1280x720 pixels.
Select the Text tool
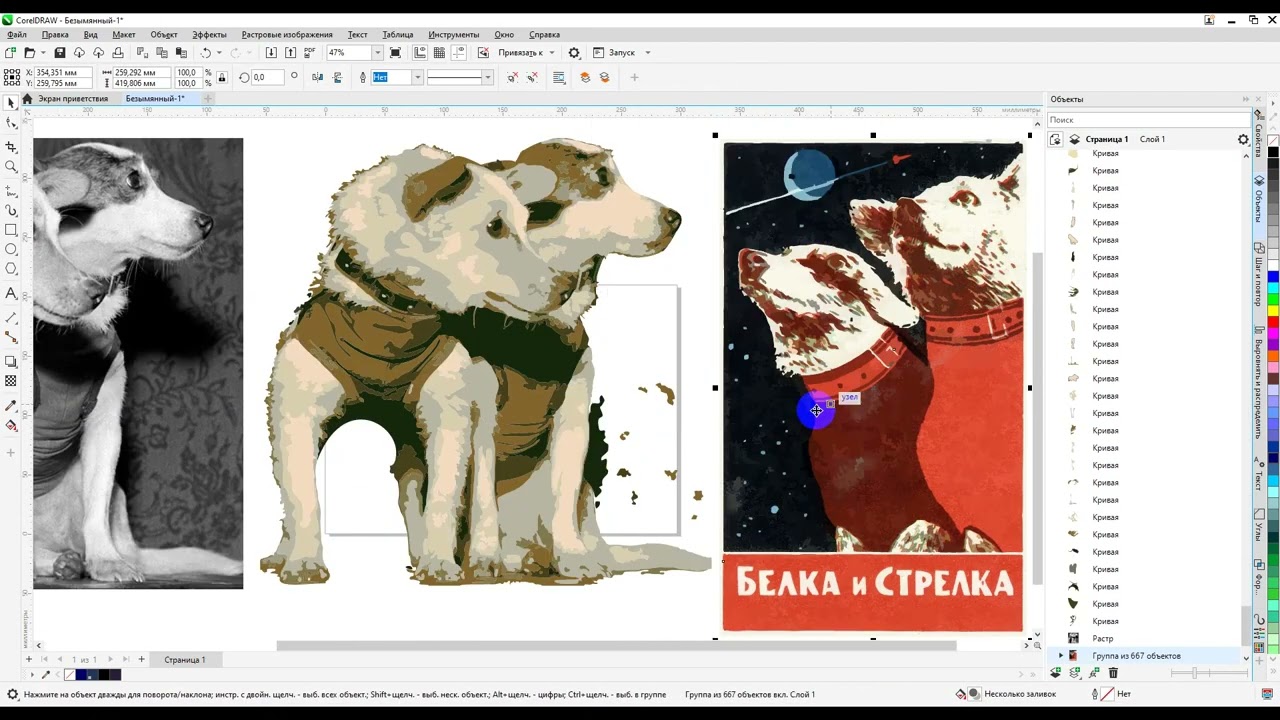(x=11, y=293)
